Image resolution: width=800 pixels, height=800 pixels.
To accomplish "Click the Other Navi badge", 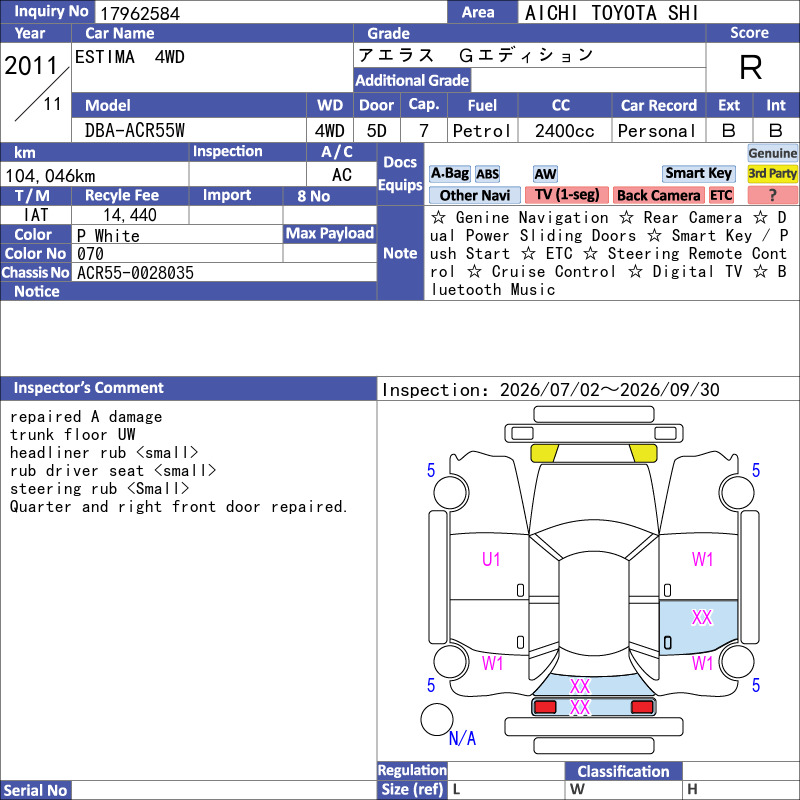I will pos(474,195).
